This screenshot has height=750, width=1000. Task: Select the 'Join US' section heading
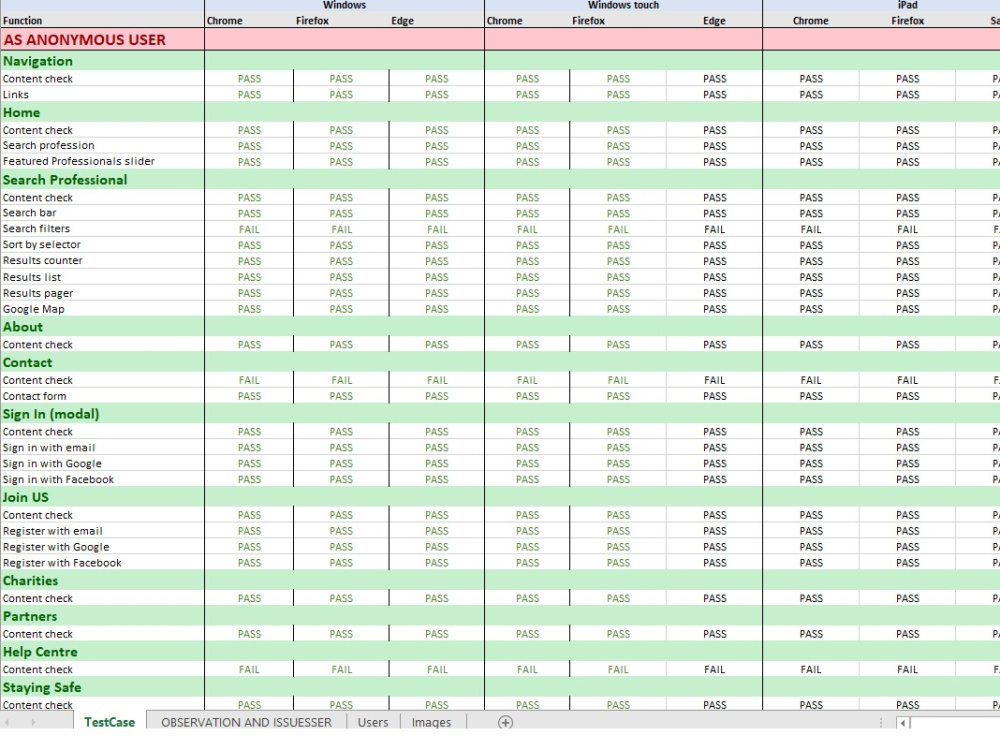102,497
